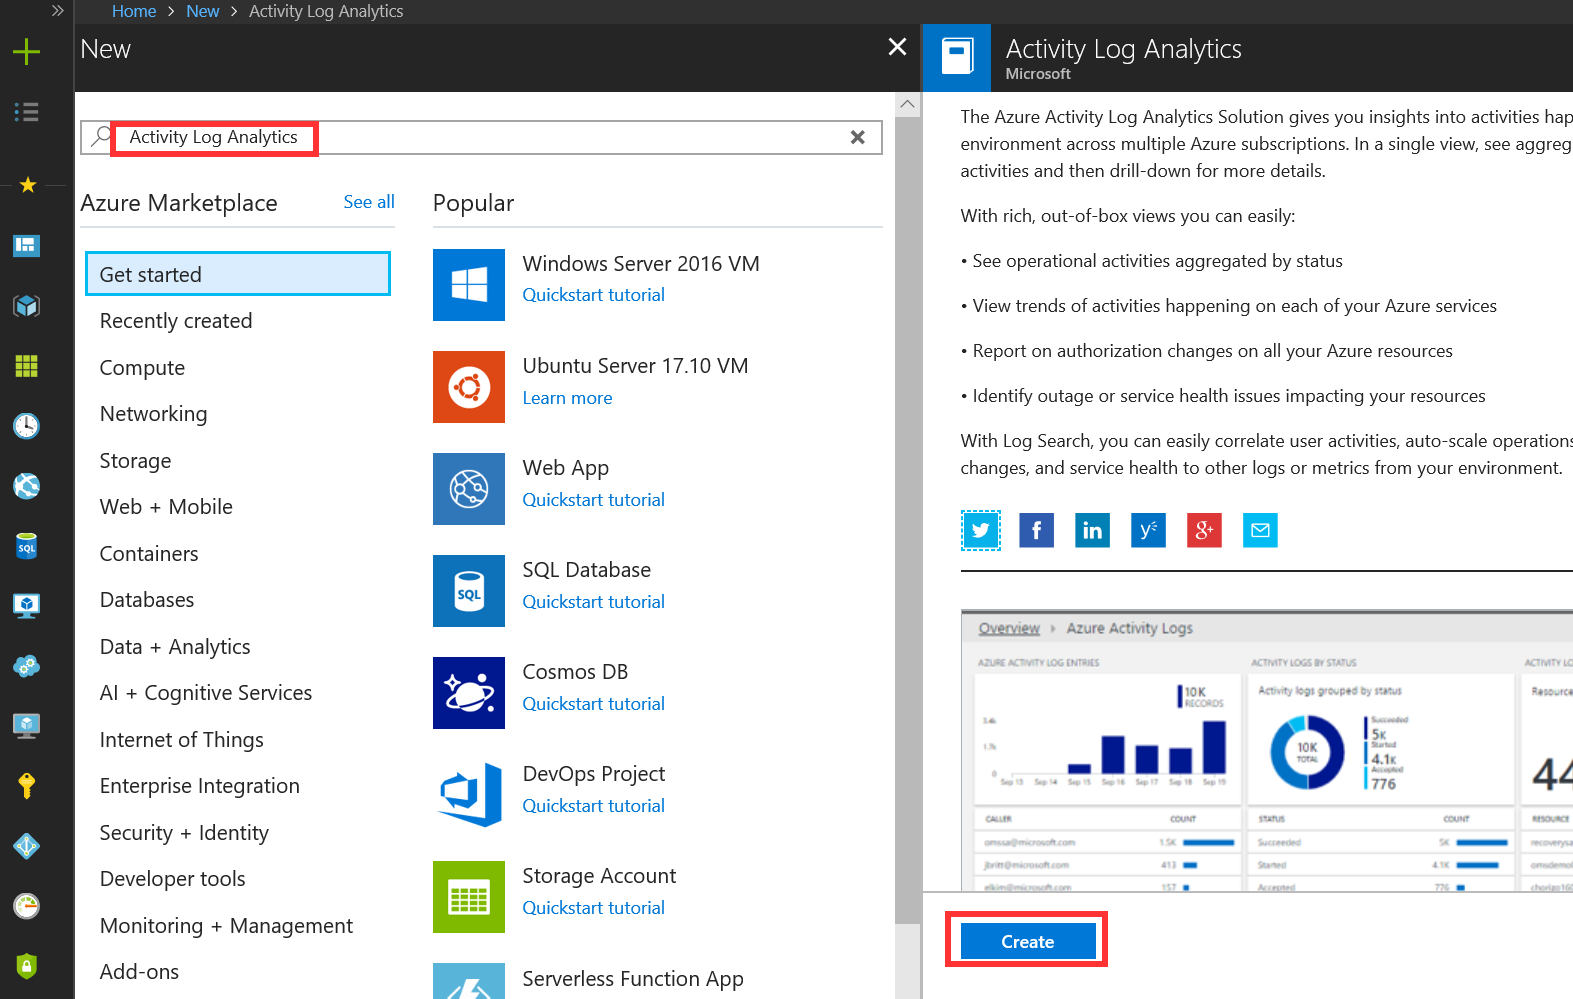
Task: Open the App Services globe icon in sidebar
Action: tap(27, 486)
